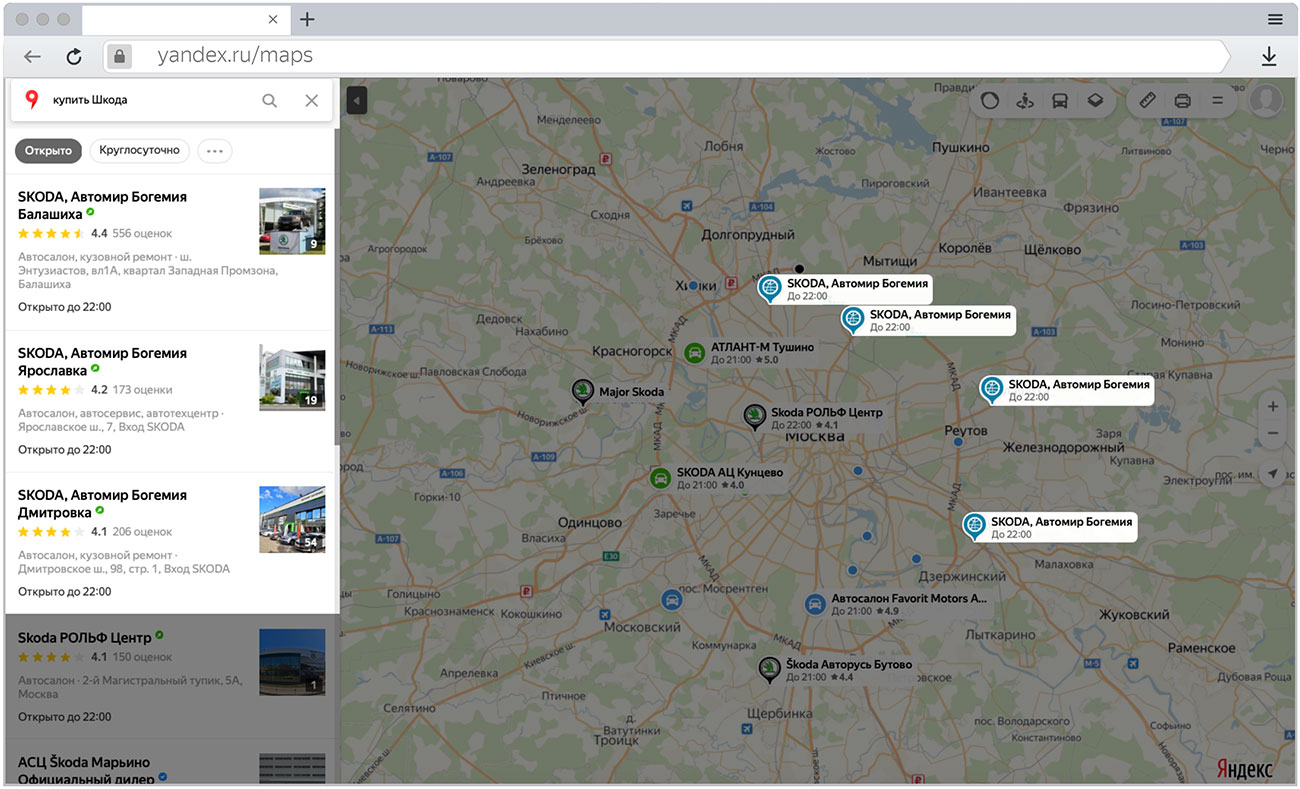The height and width of the screenshot is (789, 1300).
Task: Open the user profile avatar
Action: coord(1266,100)
